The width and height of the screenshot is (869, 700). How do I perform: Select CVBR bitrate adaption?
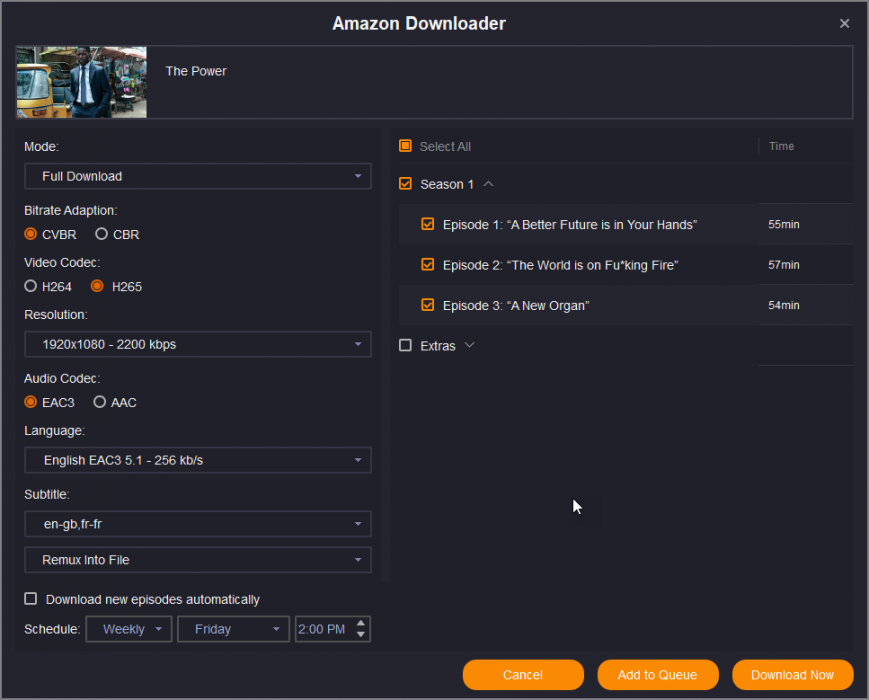pos(50,234)
